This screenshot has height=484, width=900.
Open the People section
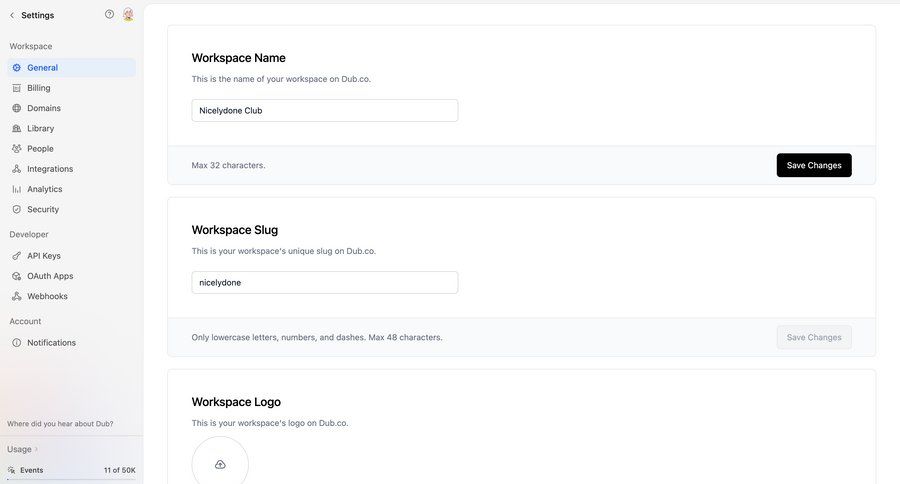pyautogui.click(x=72, y=149)
